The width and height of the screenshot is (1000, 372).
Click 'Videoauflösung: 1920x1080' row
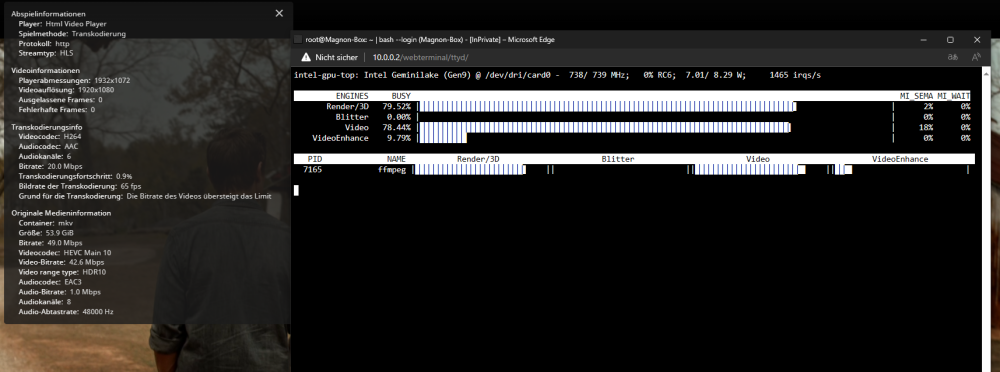pyautogui.click(x=66, y=90)
